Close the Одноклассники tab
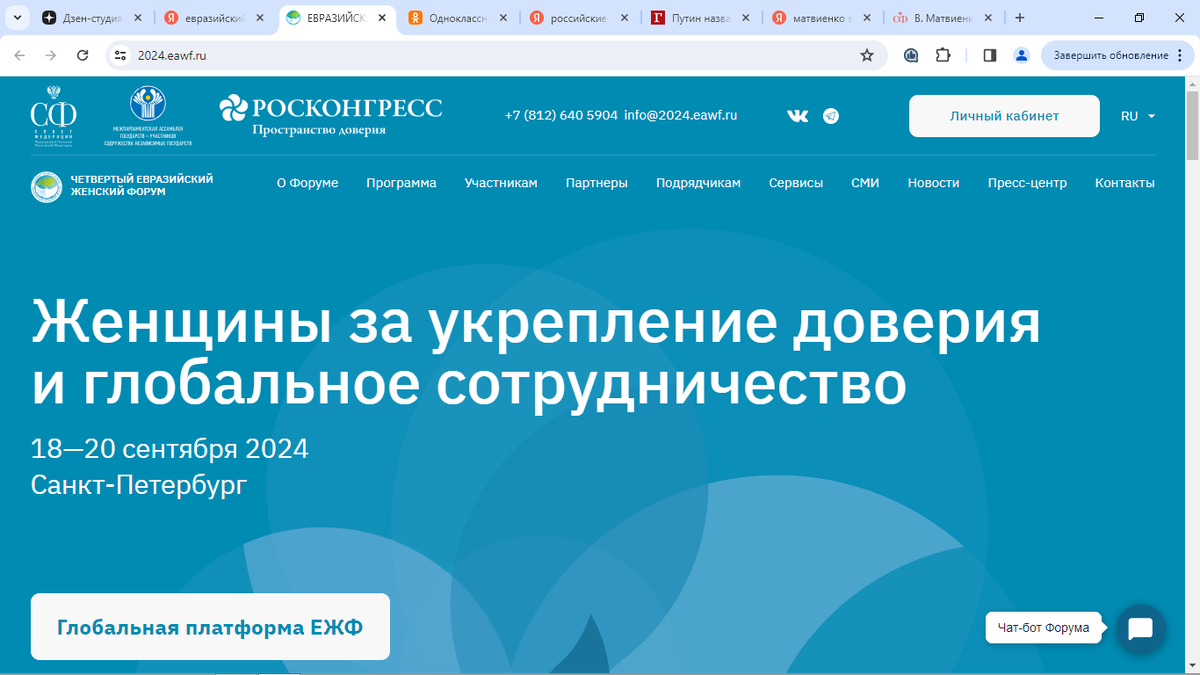The height and width of the screenshot is (675, 1200). pos(503,18)
